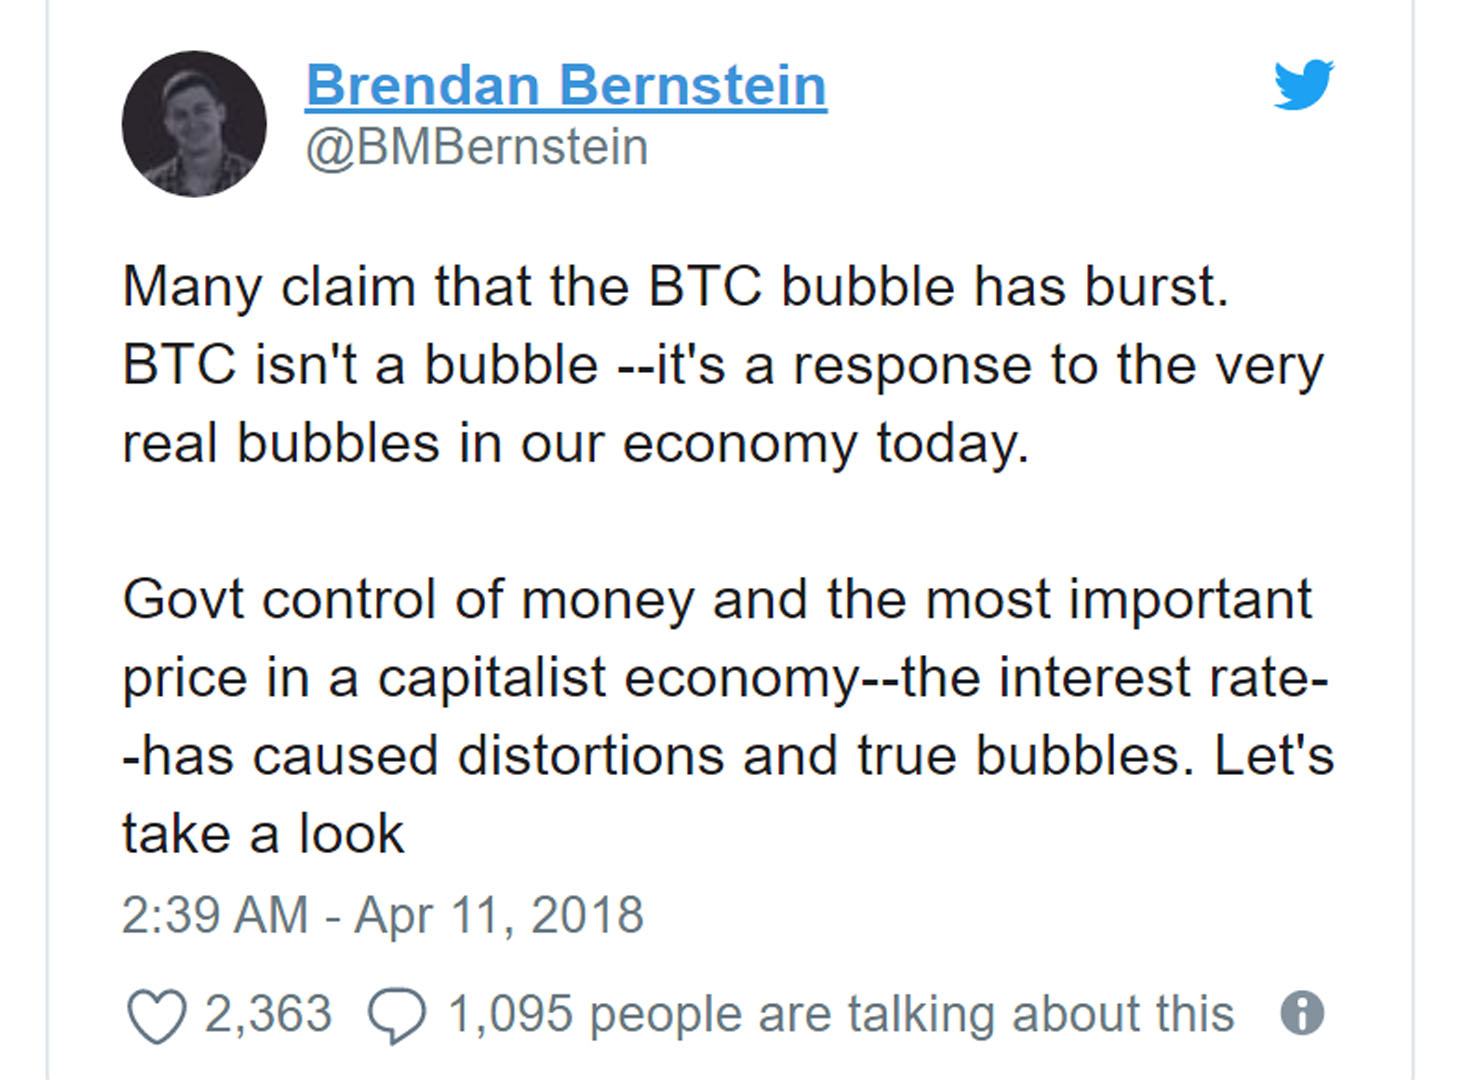The image size is (1468, 1080).
Task: Click the 2,363 likes count
Action: (x=268, y=1014)
